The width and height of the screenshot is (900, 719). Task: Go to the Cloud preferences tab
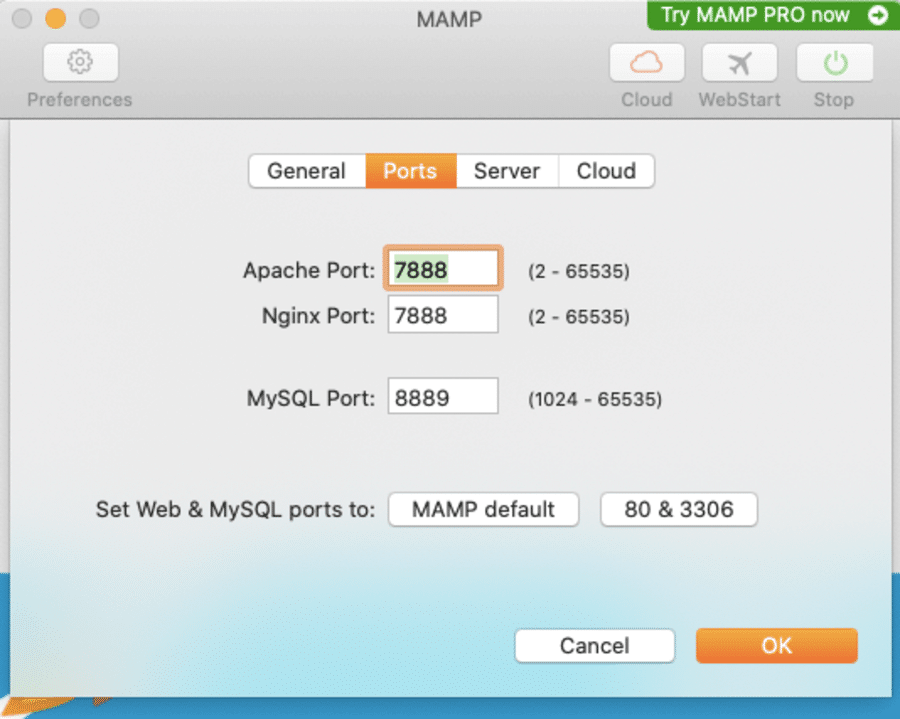tap(606, 171)
